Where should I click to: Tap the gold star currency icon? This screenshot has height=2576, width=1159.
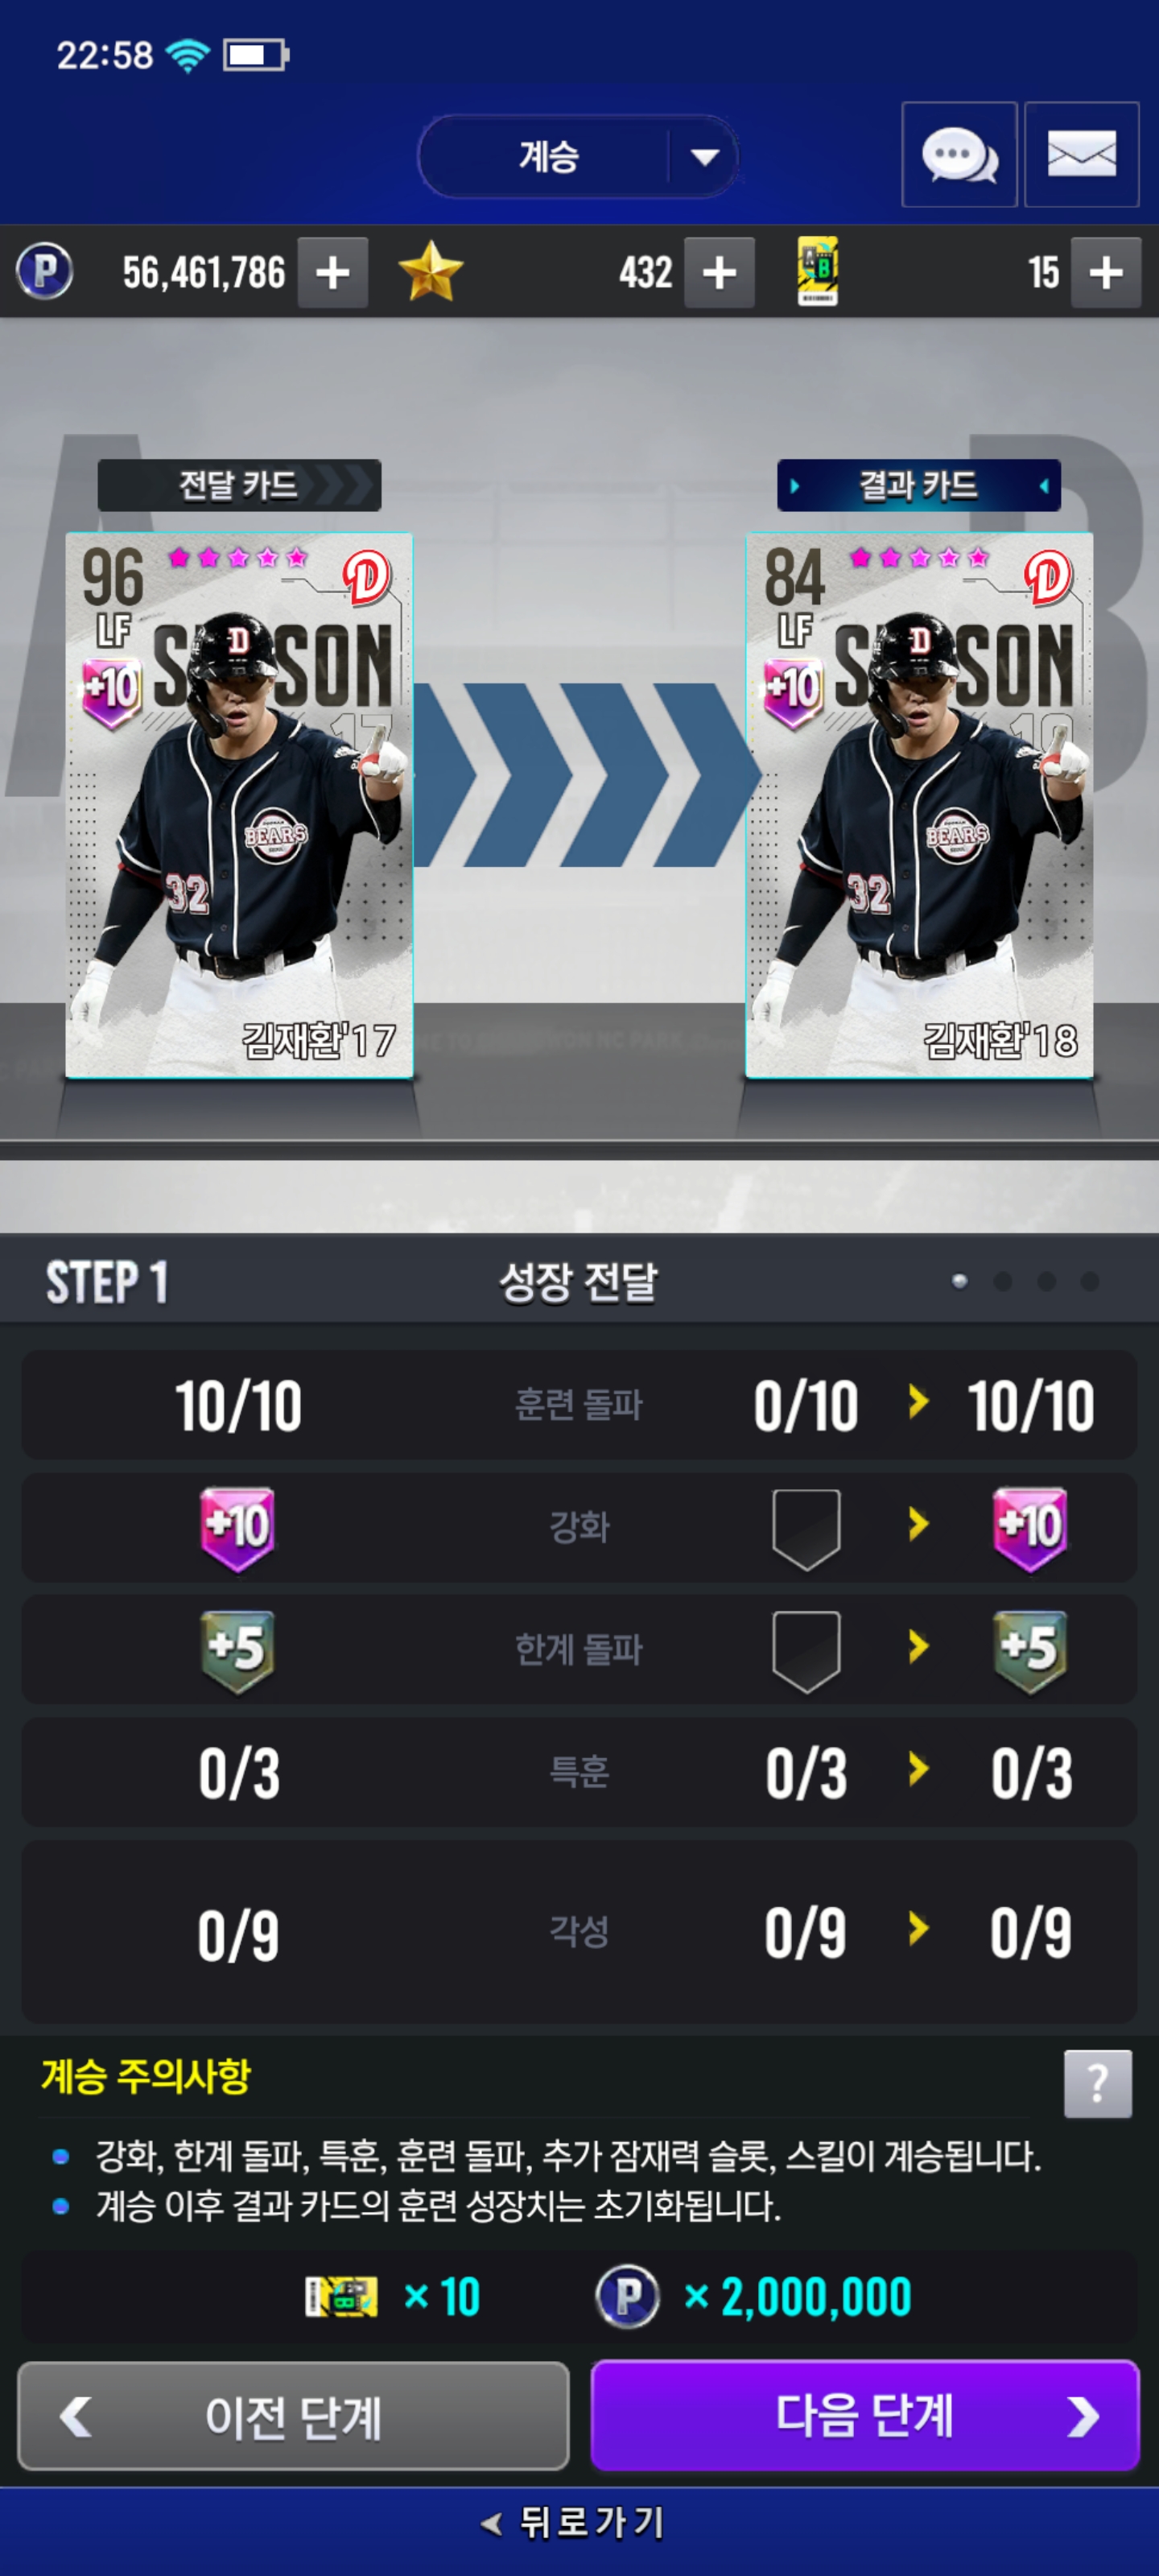click(430, 272)
